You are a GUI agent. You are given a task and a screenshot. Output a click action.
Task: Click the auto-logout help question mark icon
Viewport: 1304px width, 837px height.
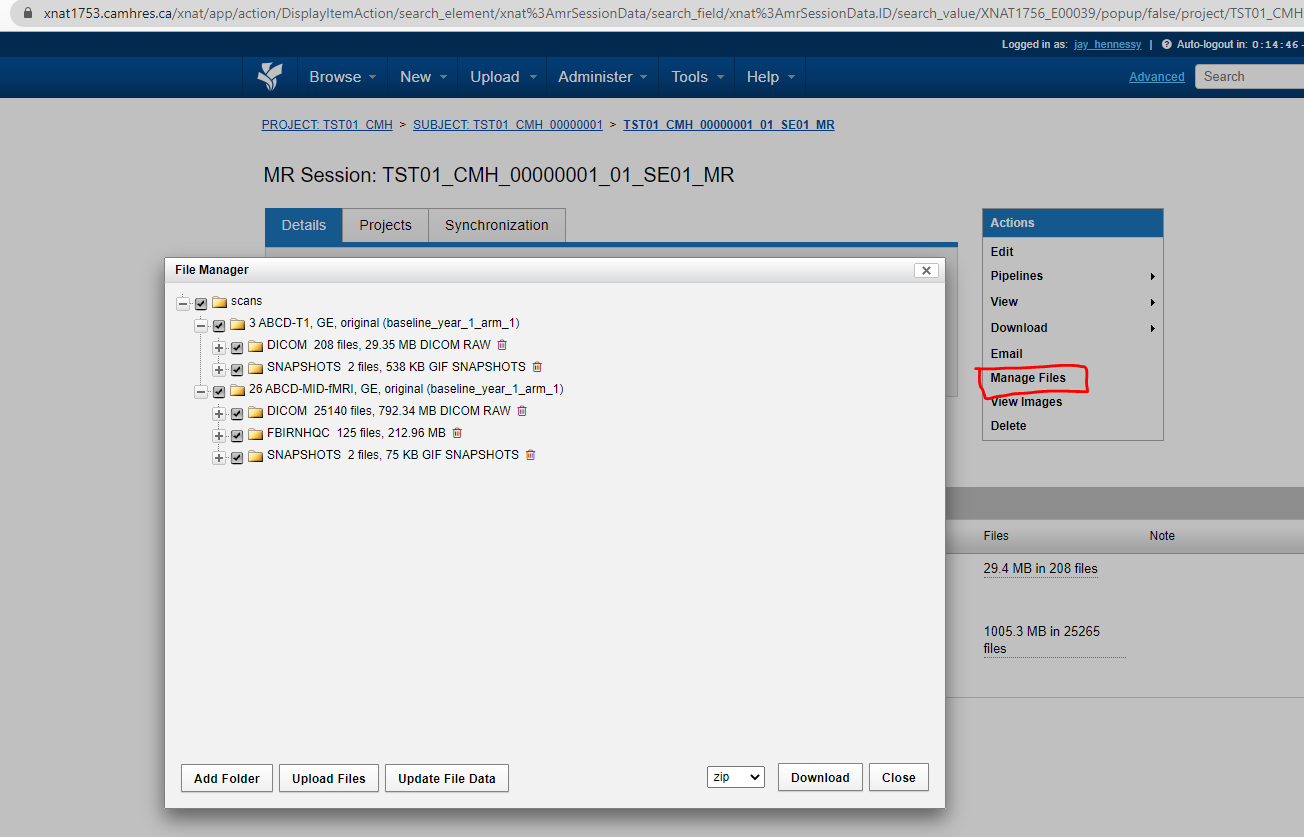[x=1166, y=45]
